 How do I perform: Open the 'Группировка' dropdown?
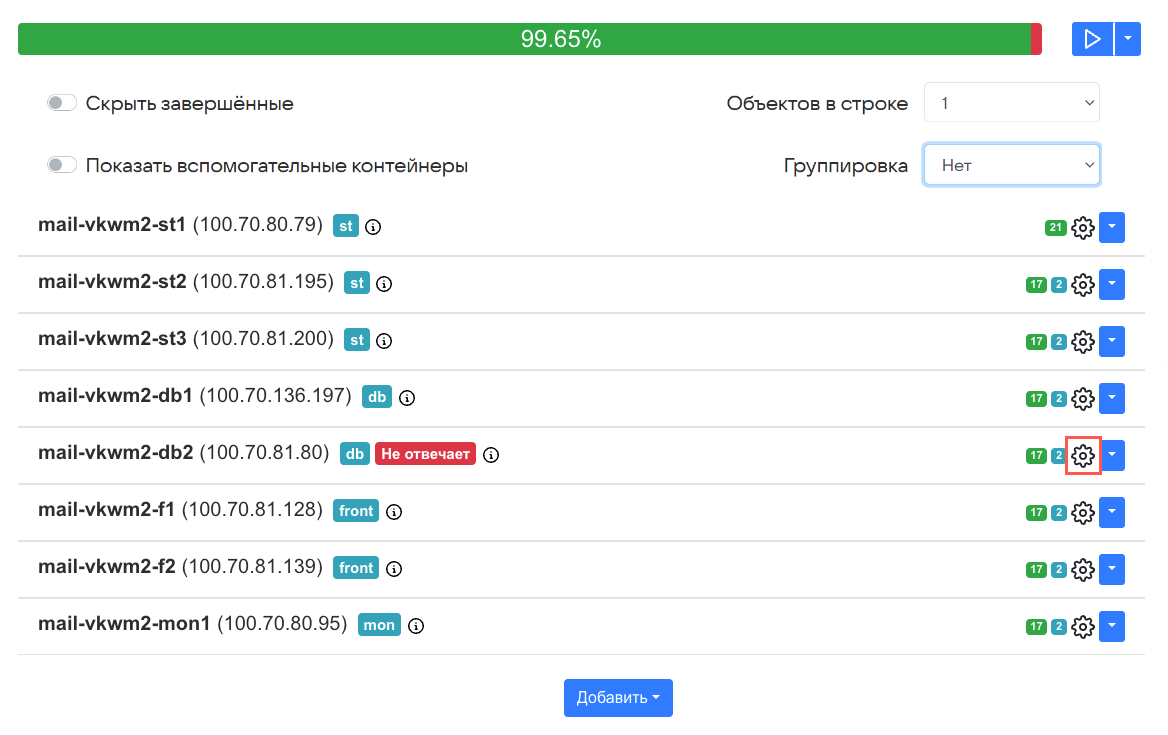(1012, 165)
